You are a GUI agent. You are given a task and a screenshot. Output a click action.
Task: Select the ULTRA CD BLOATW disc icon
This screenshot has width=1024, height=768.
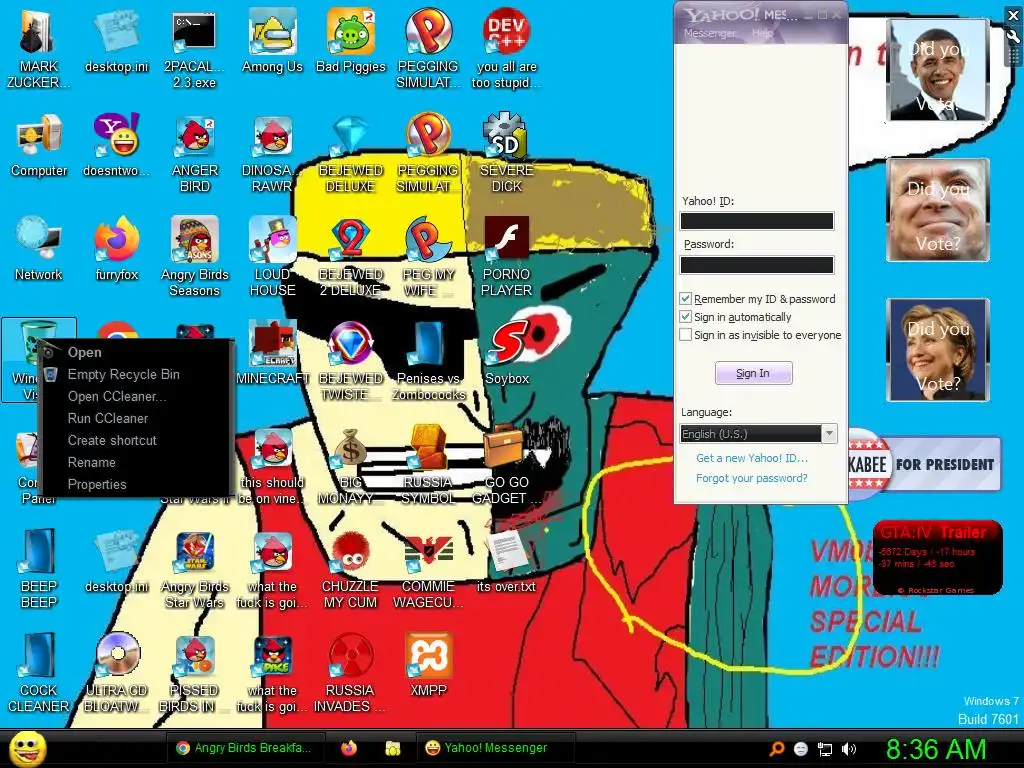pyautogui.click(x=117, y=672)
